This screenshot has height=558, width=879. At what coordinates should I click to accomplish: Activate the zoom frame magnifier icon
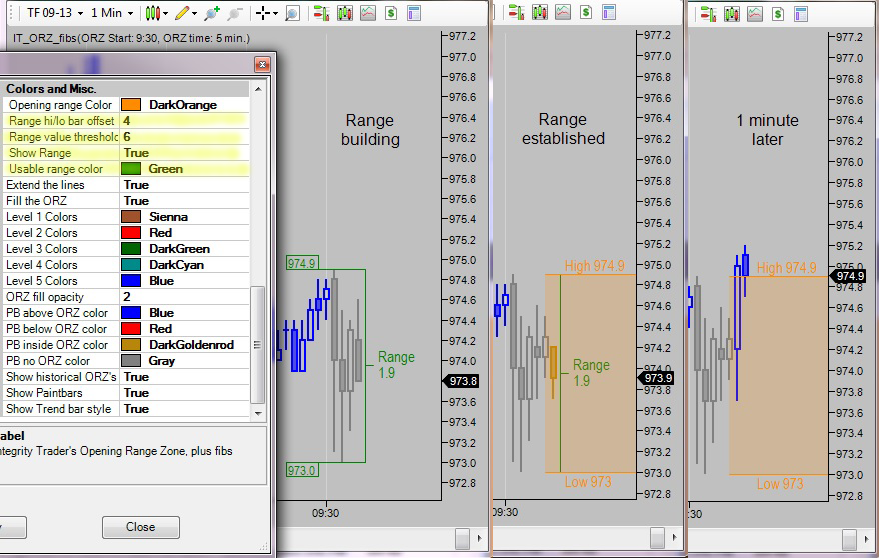click(292, 13)
